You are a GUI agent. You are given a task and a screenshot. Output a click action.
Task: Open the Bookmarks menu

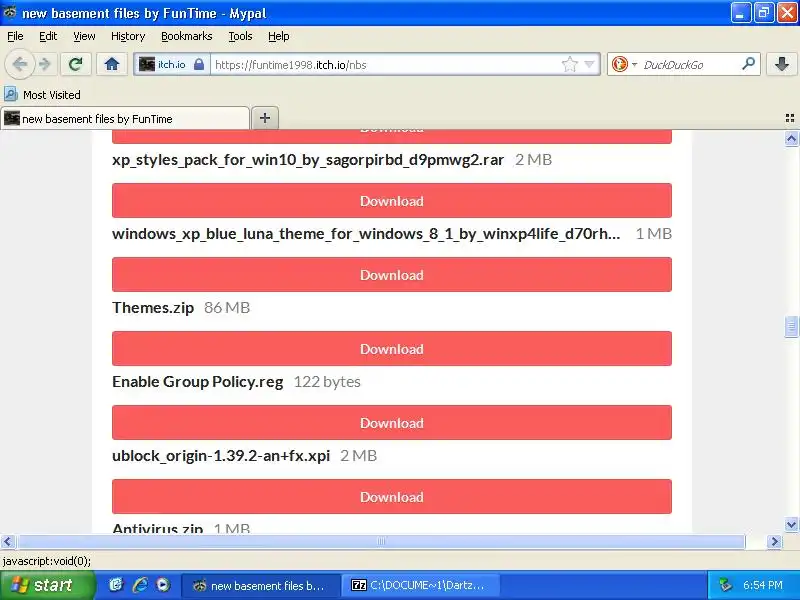[x=186, y=36]
